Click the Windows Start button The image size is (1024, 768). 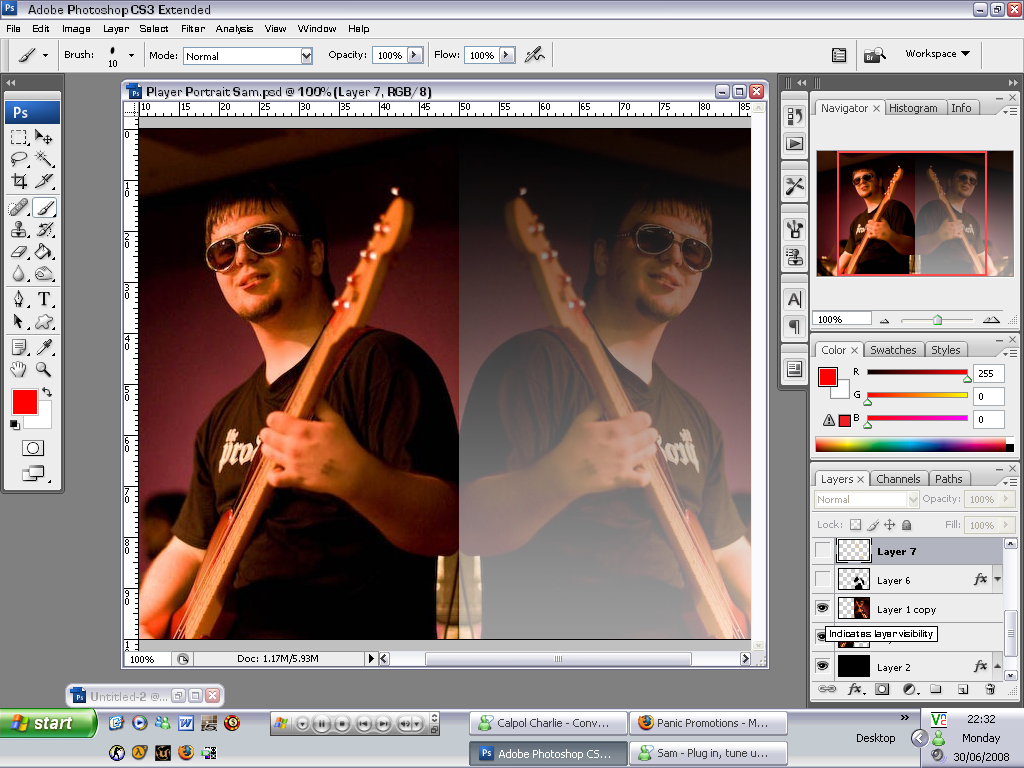[48, 723]
